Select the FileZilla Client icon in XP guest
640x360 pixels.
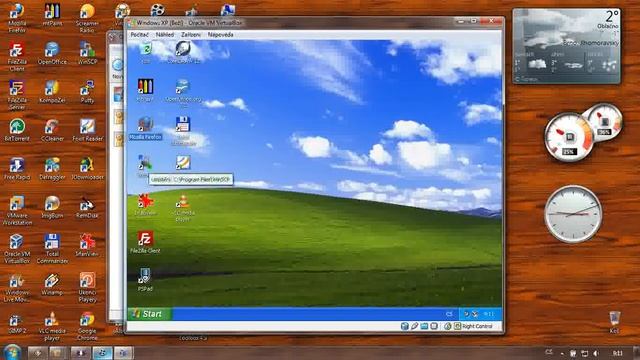pos(145,242)
